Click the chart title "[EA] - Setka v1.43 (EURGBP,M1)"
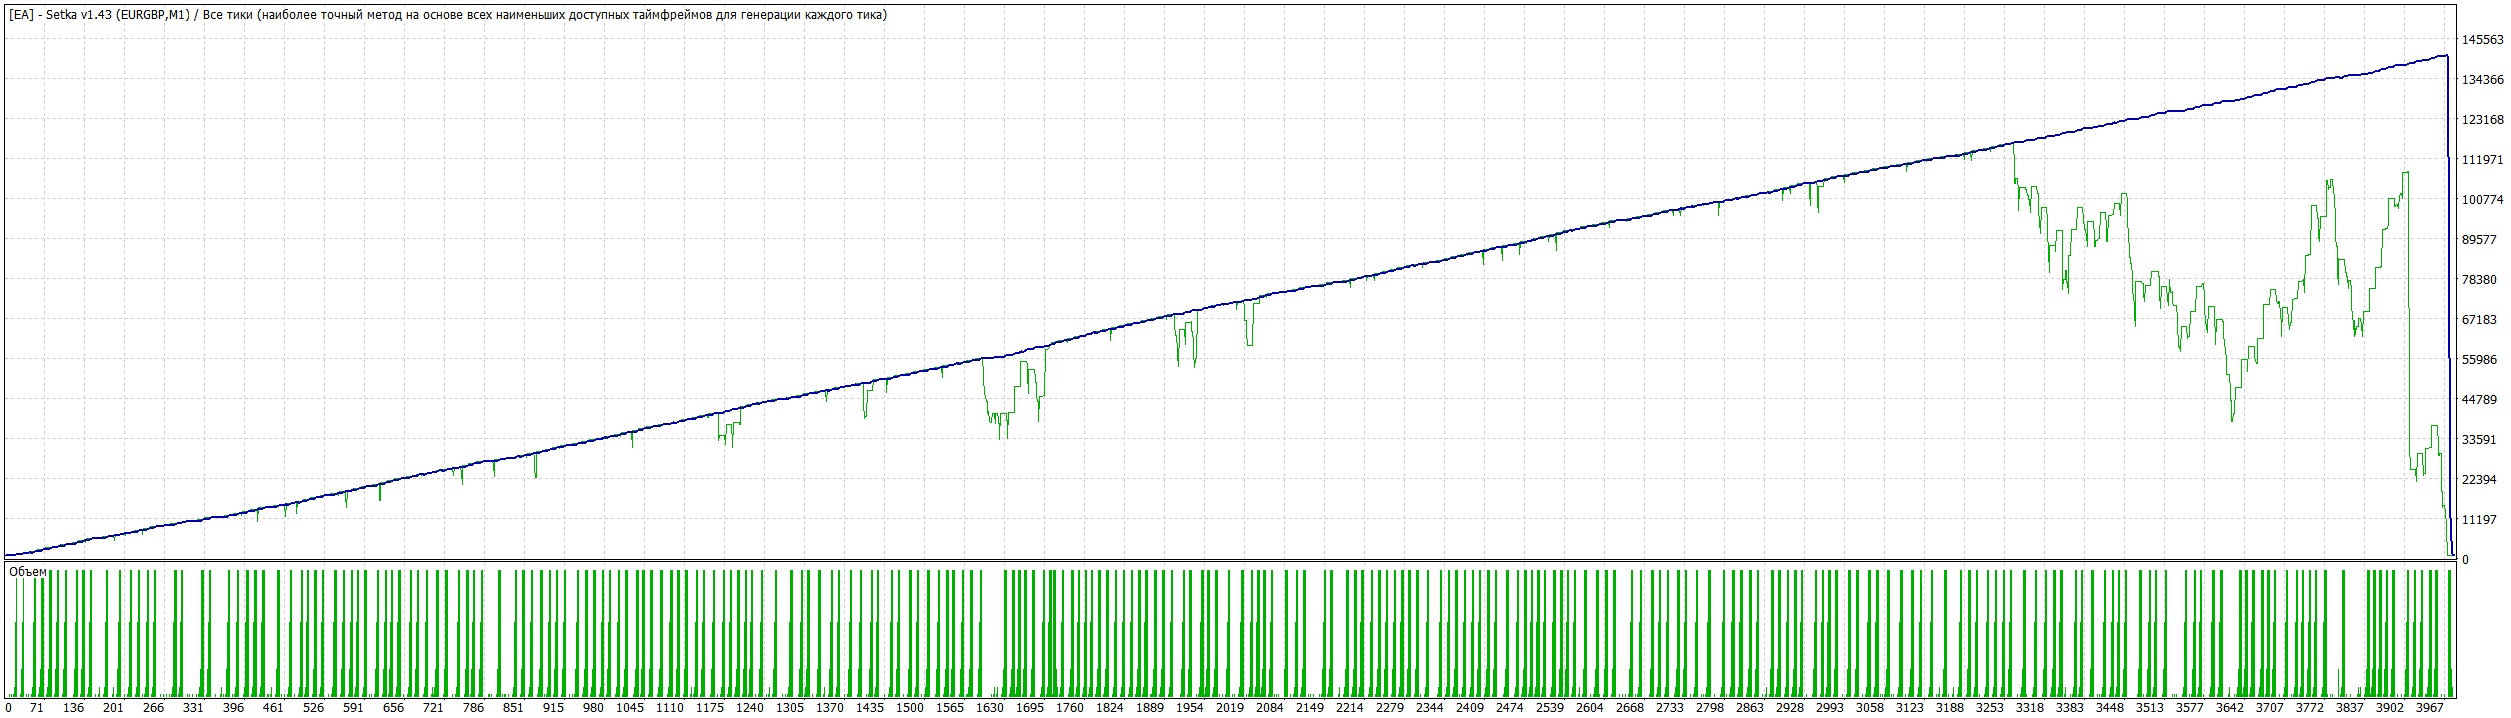2511x718 pixels. [x=99, y=15]
